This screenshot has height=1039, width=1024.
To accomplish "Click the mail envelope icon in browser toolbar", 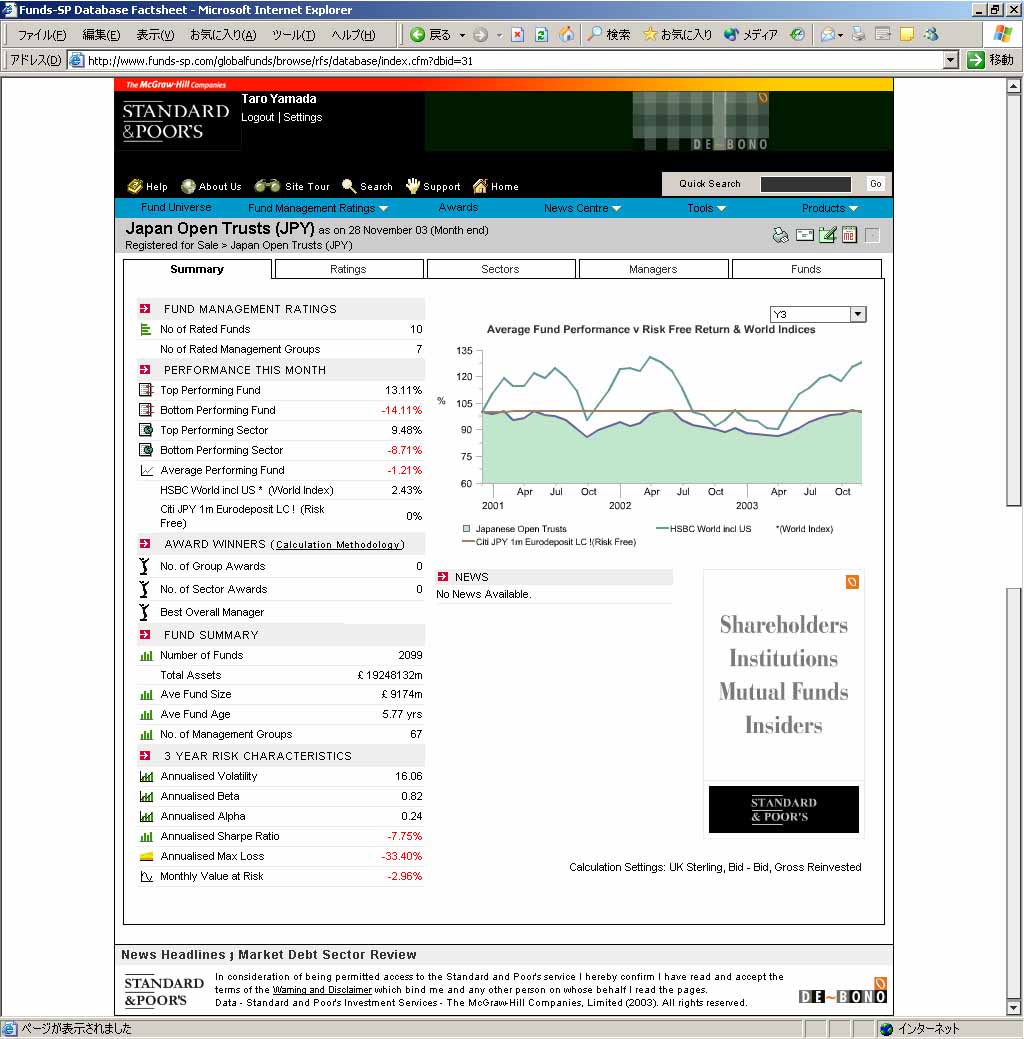I will [x=828, y=34].
